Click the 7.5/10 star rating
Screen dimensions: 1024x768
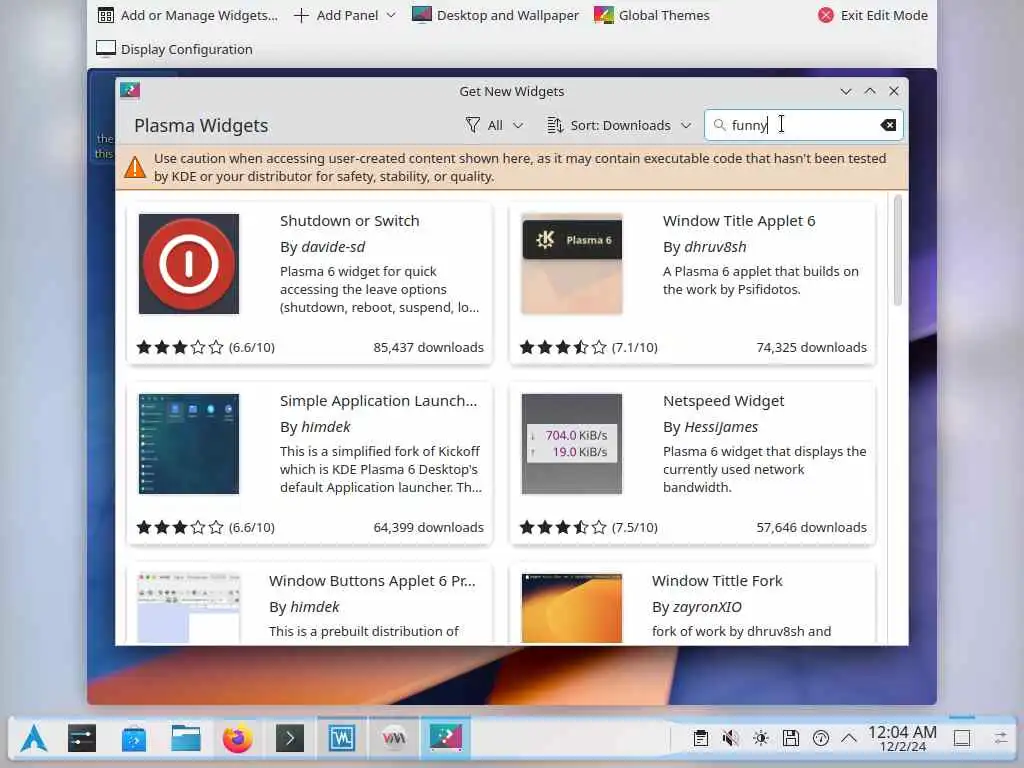[x=588, y=528]
